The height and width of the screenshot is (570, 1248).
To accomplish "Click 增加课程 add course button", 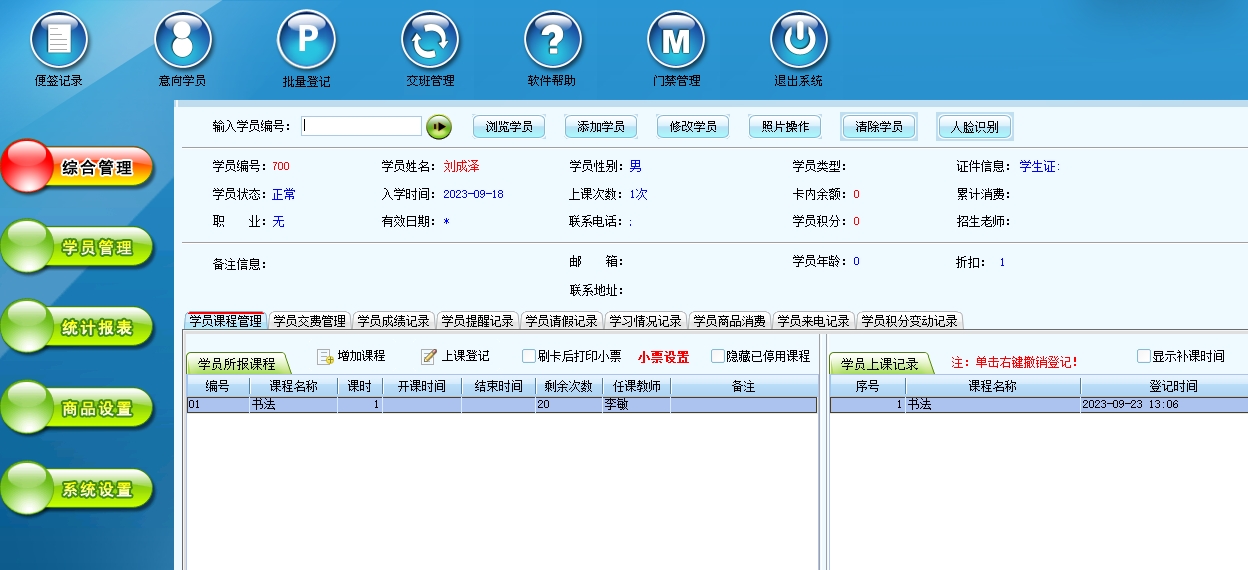I will tap(351, 356).
